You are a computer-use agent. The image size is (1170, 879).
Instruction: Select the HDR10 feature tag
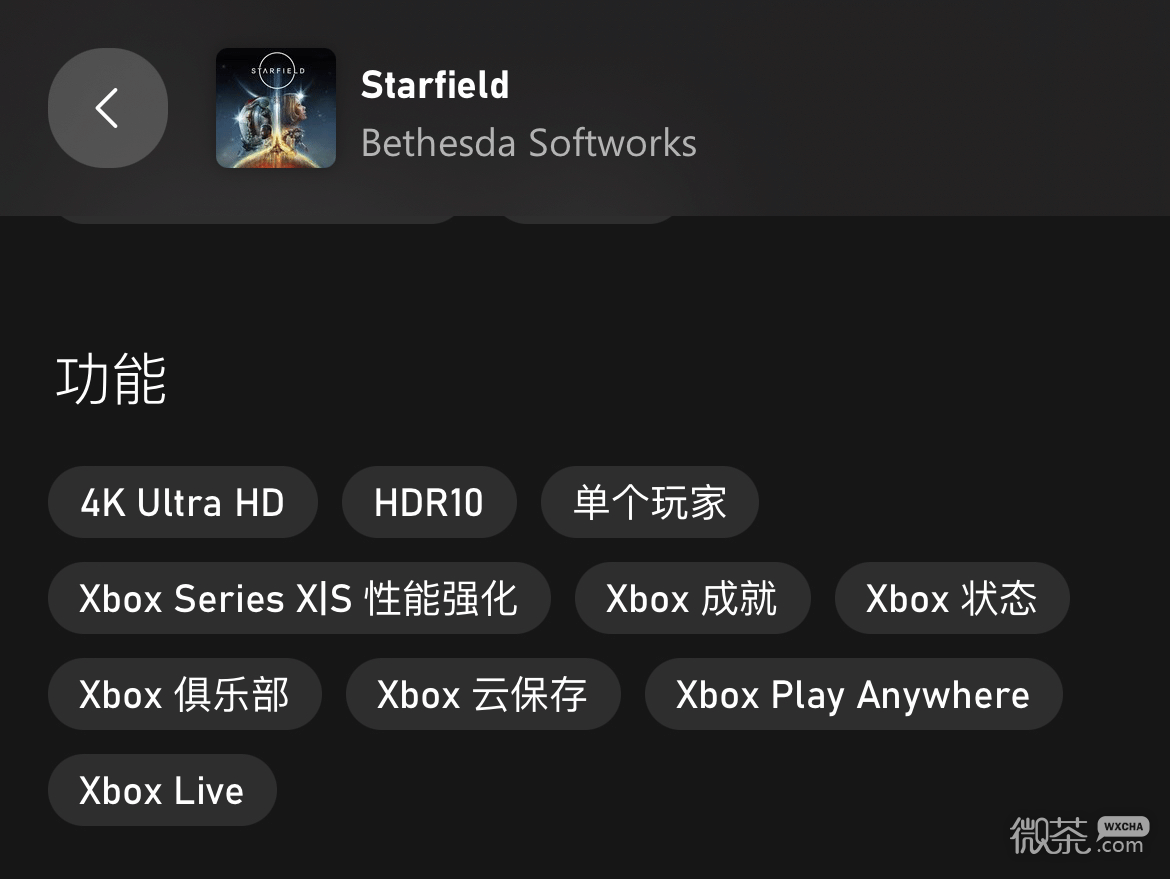pos(429,502)
